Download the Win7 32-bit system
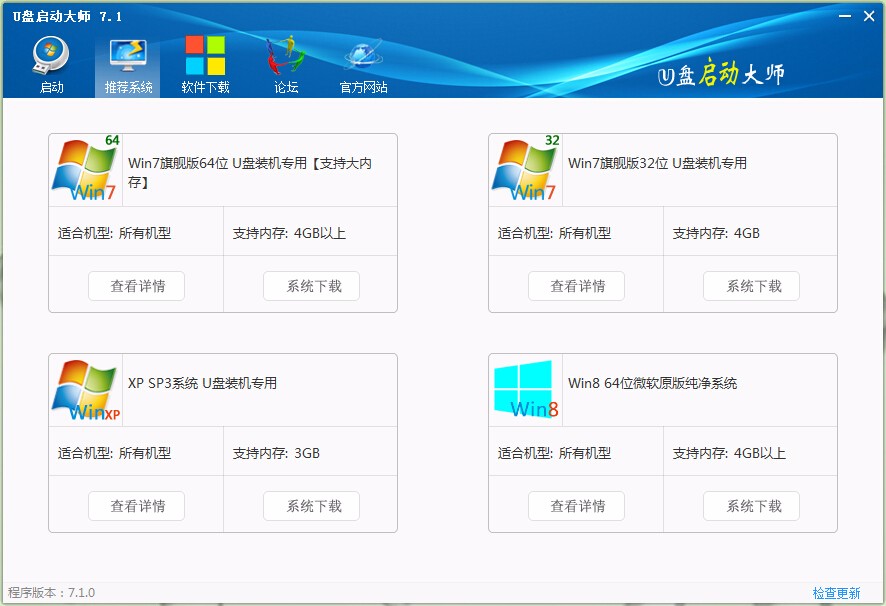The width and height of the screenshot is (886, 606). 751,285
